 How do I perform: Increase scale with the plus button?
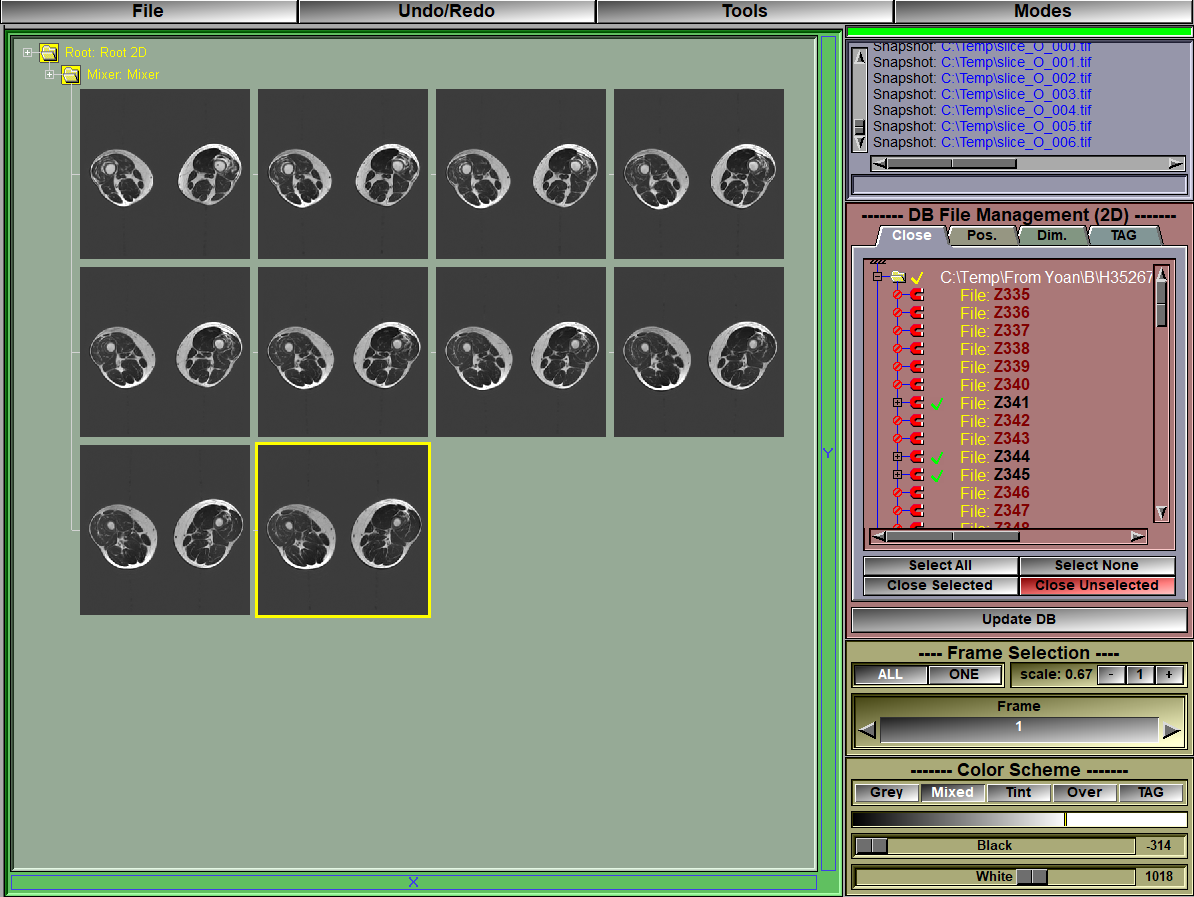point(1169,675)
